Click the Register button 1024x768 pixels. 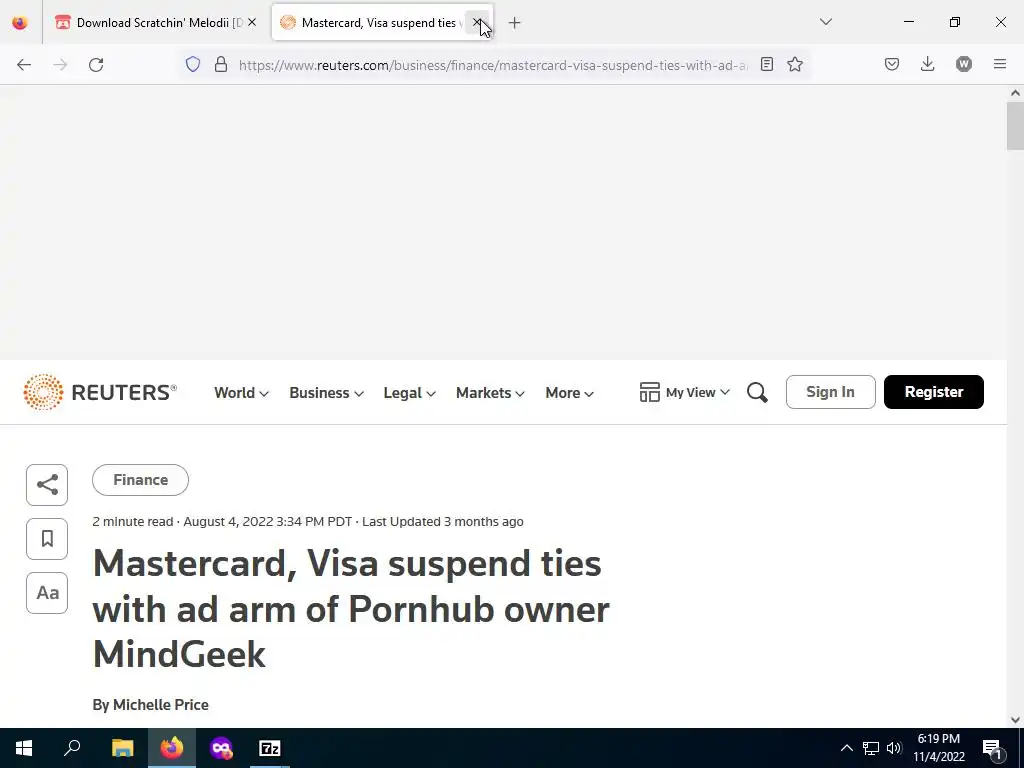coord(933,392)
